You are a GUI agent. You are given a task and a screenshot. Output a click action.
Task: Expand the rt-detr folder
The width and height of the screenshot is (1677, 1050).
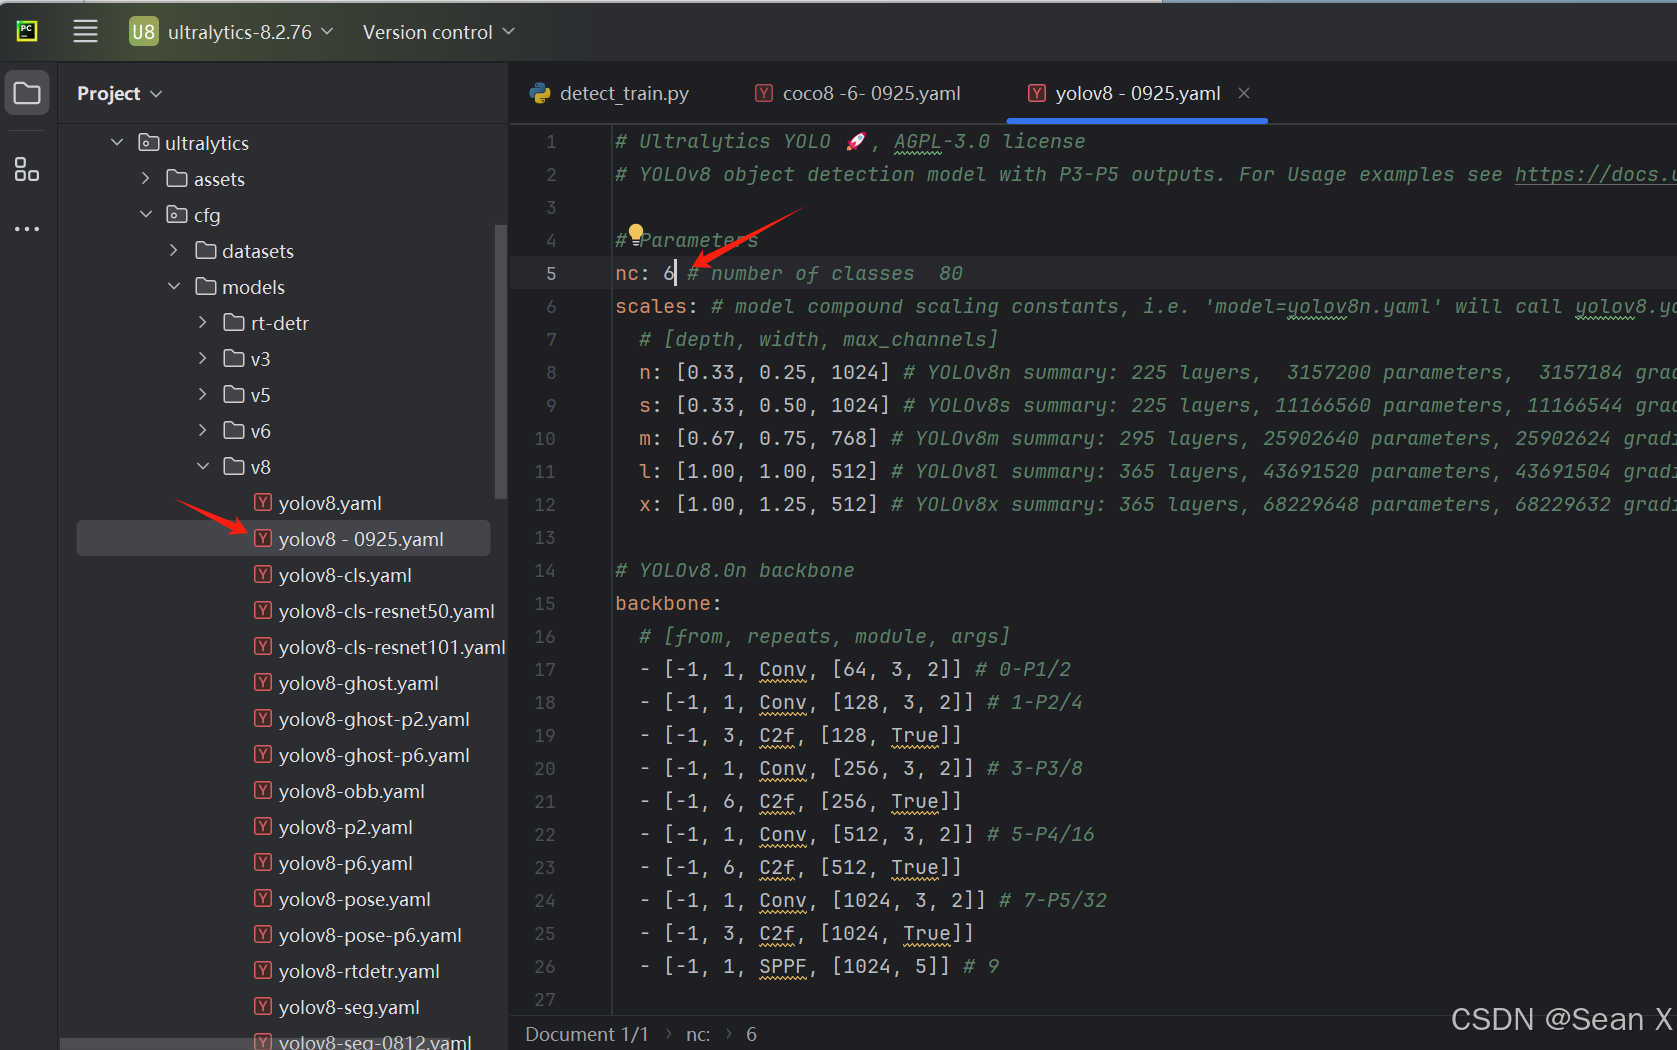(x=203, y=322)
